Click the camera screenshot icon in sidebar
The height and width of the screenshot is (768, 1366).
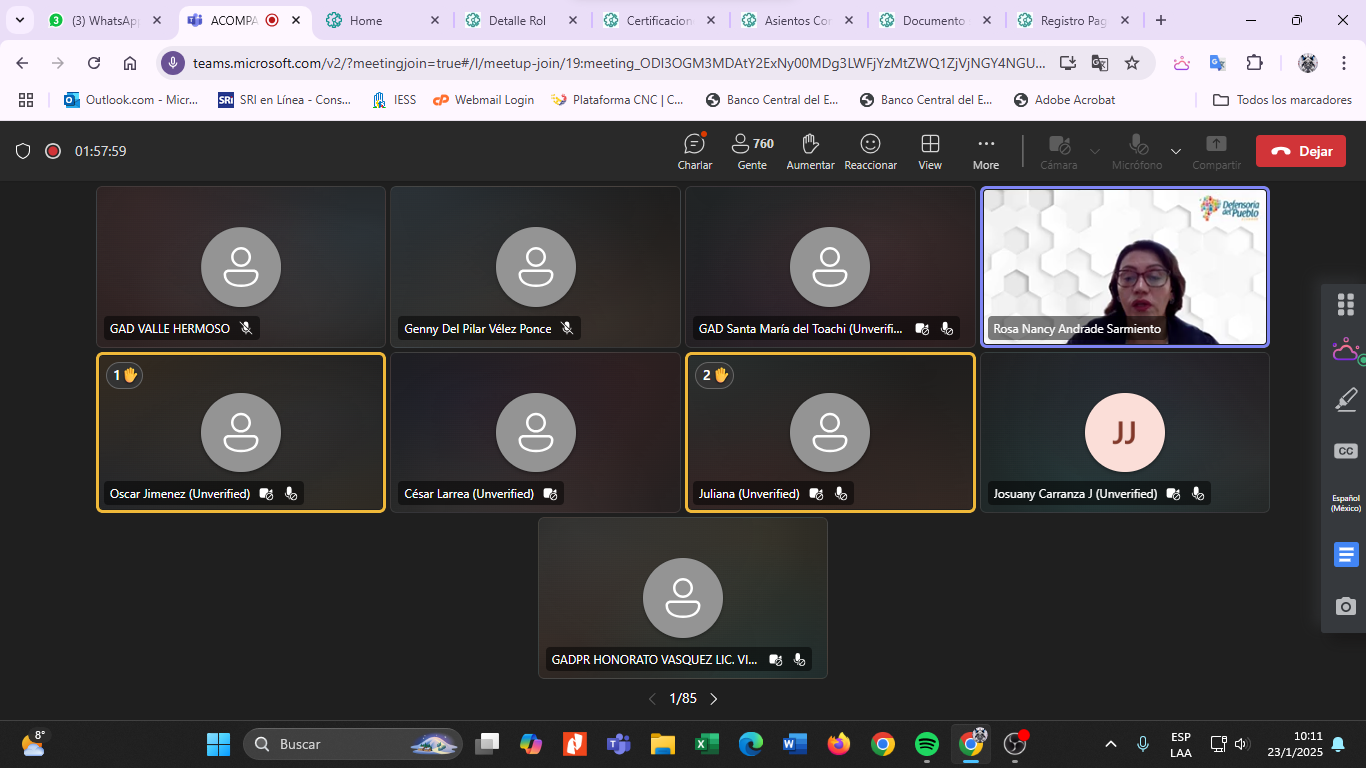(x=1346, y=606)
